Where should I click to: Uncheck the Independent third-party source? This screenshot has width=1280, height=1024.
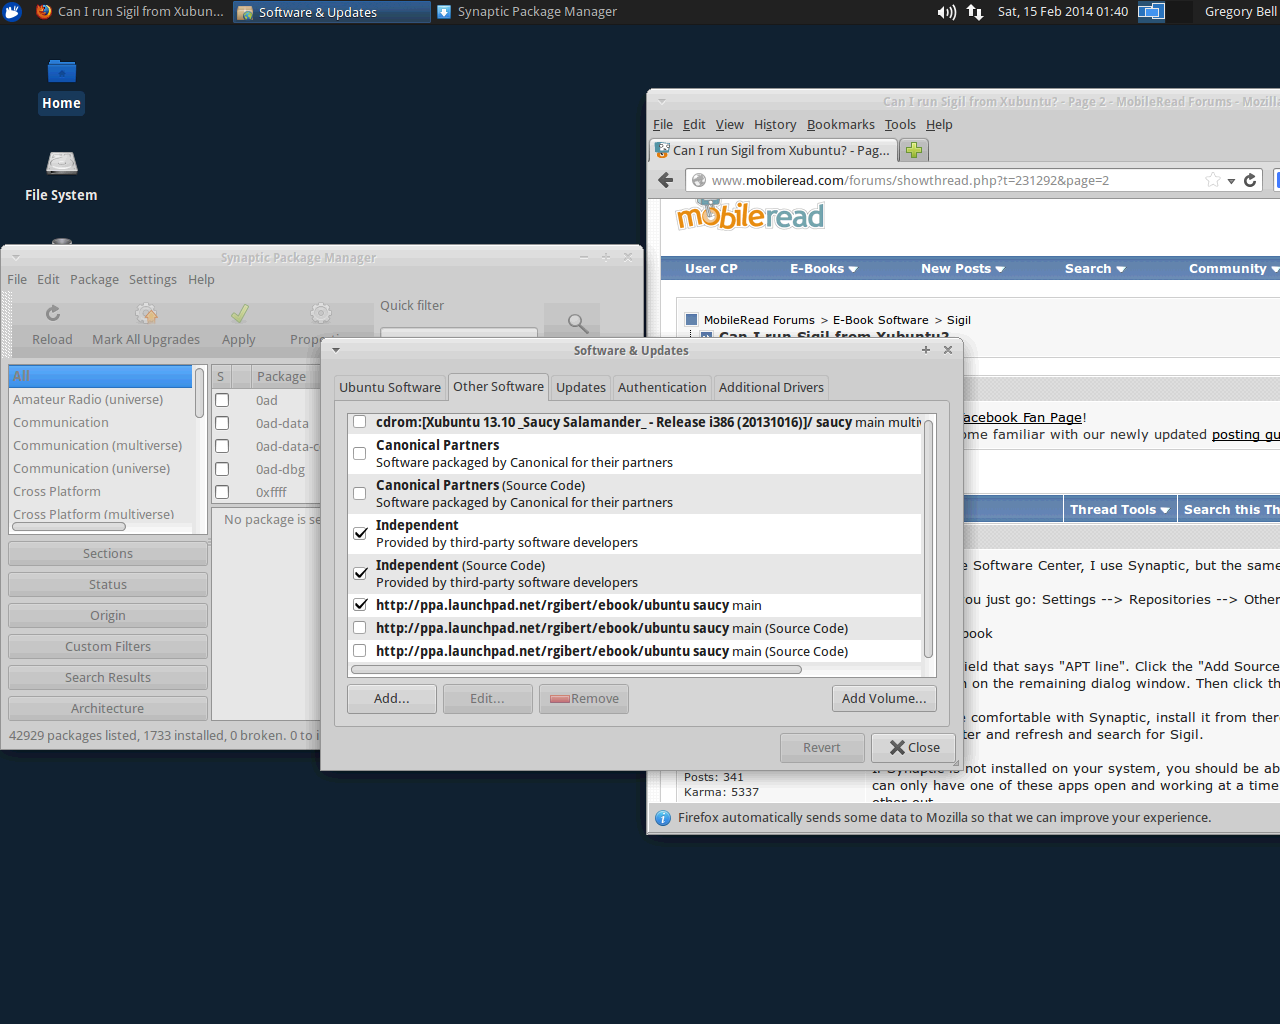(x=360, y=533)
